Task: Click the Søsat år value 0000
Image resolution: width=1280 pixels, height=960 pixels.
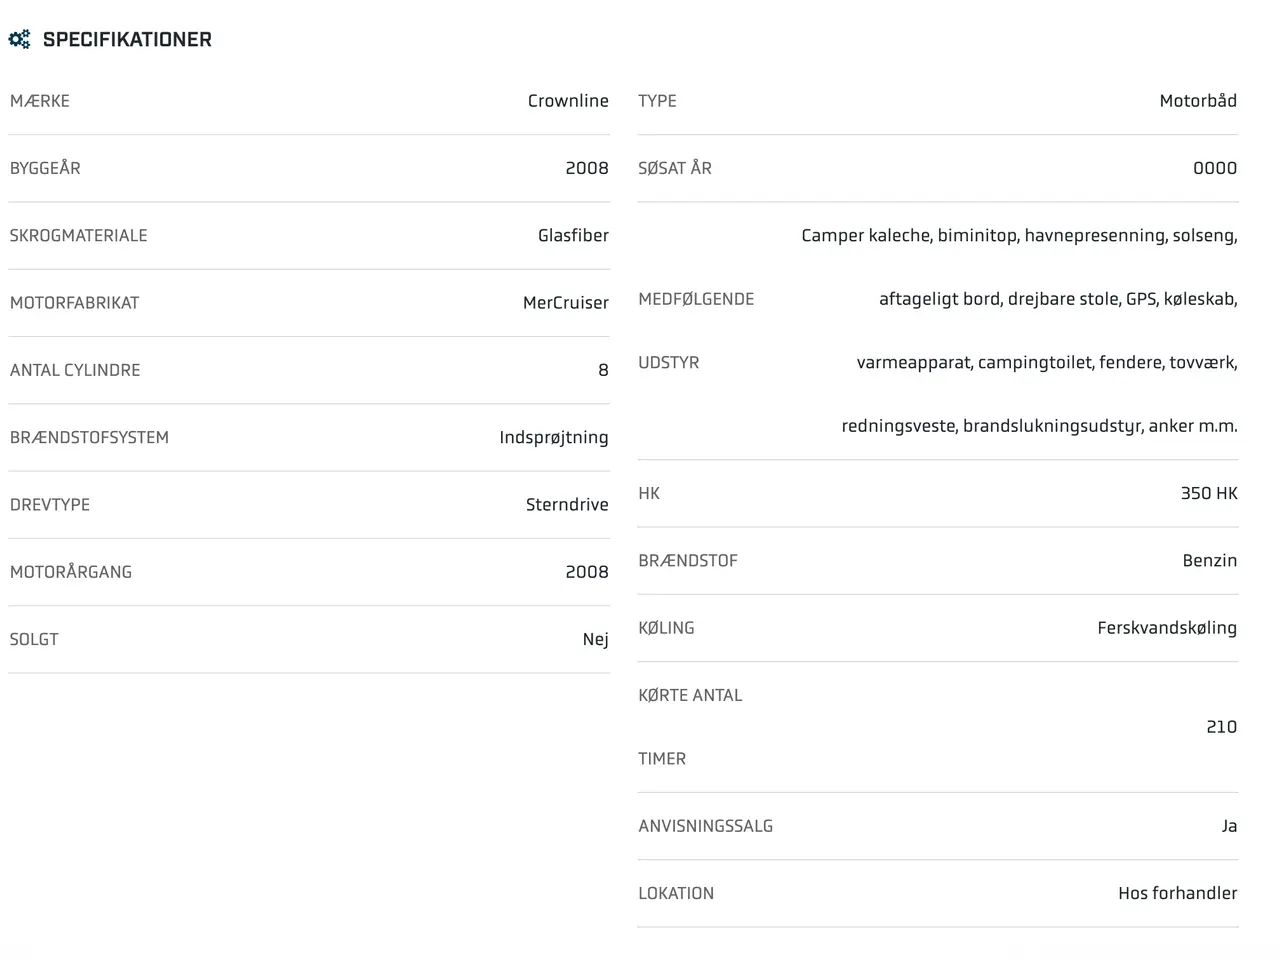Action: (x=1215, y=168)
